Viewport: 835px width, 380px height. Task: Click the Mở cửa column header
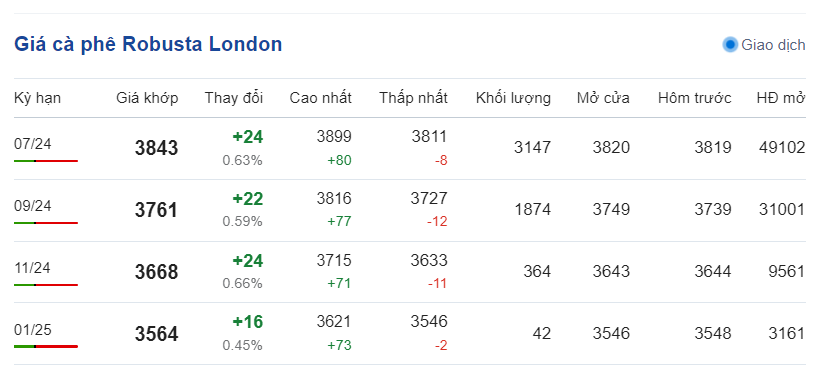pyautogui.click(x=603, y=98)
